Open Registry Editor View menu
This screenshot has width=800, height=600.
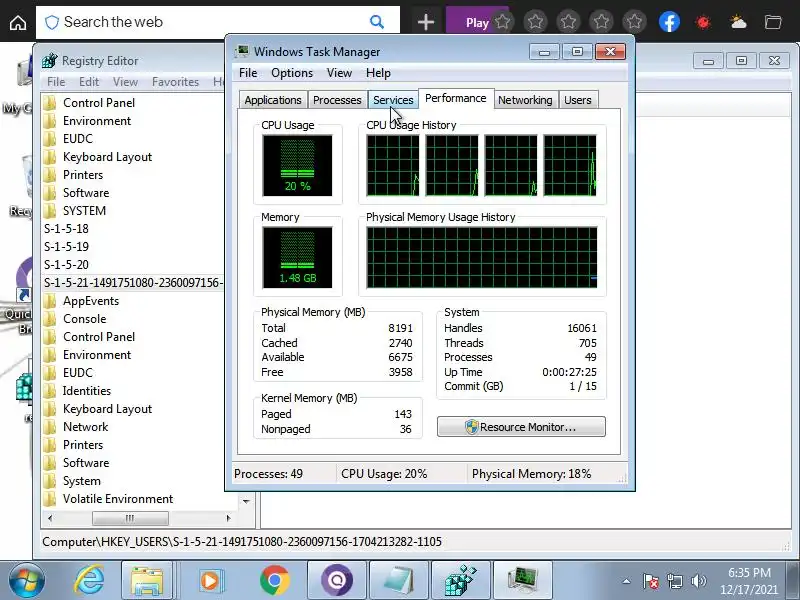125,82
